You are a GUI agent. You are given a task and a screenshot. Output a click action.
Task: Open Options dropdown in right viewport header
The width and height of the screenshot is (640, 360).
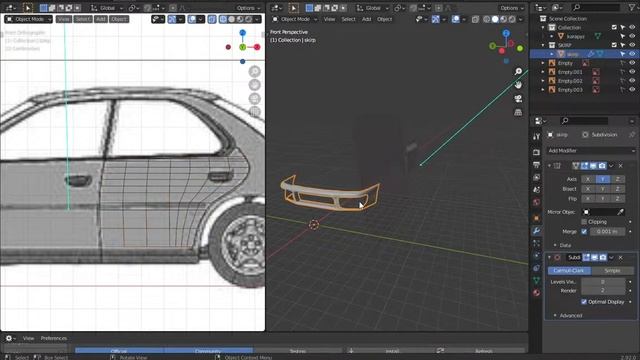pos(512,8)
